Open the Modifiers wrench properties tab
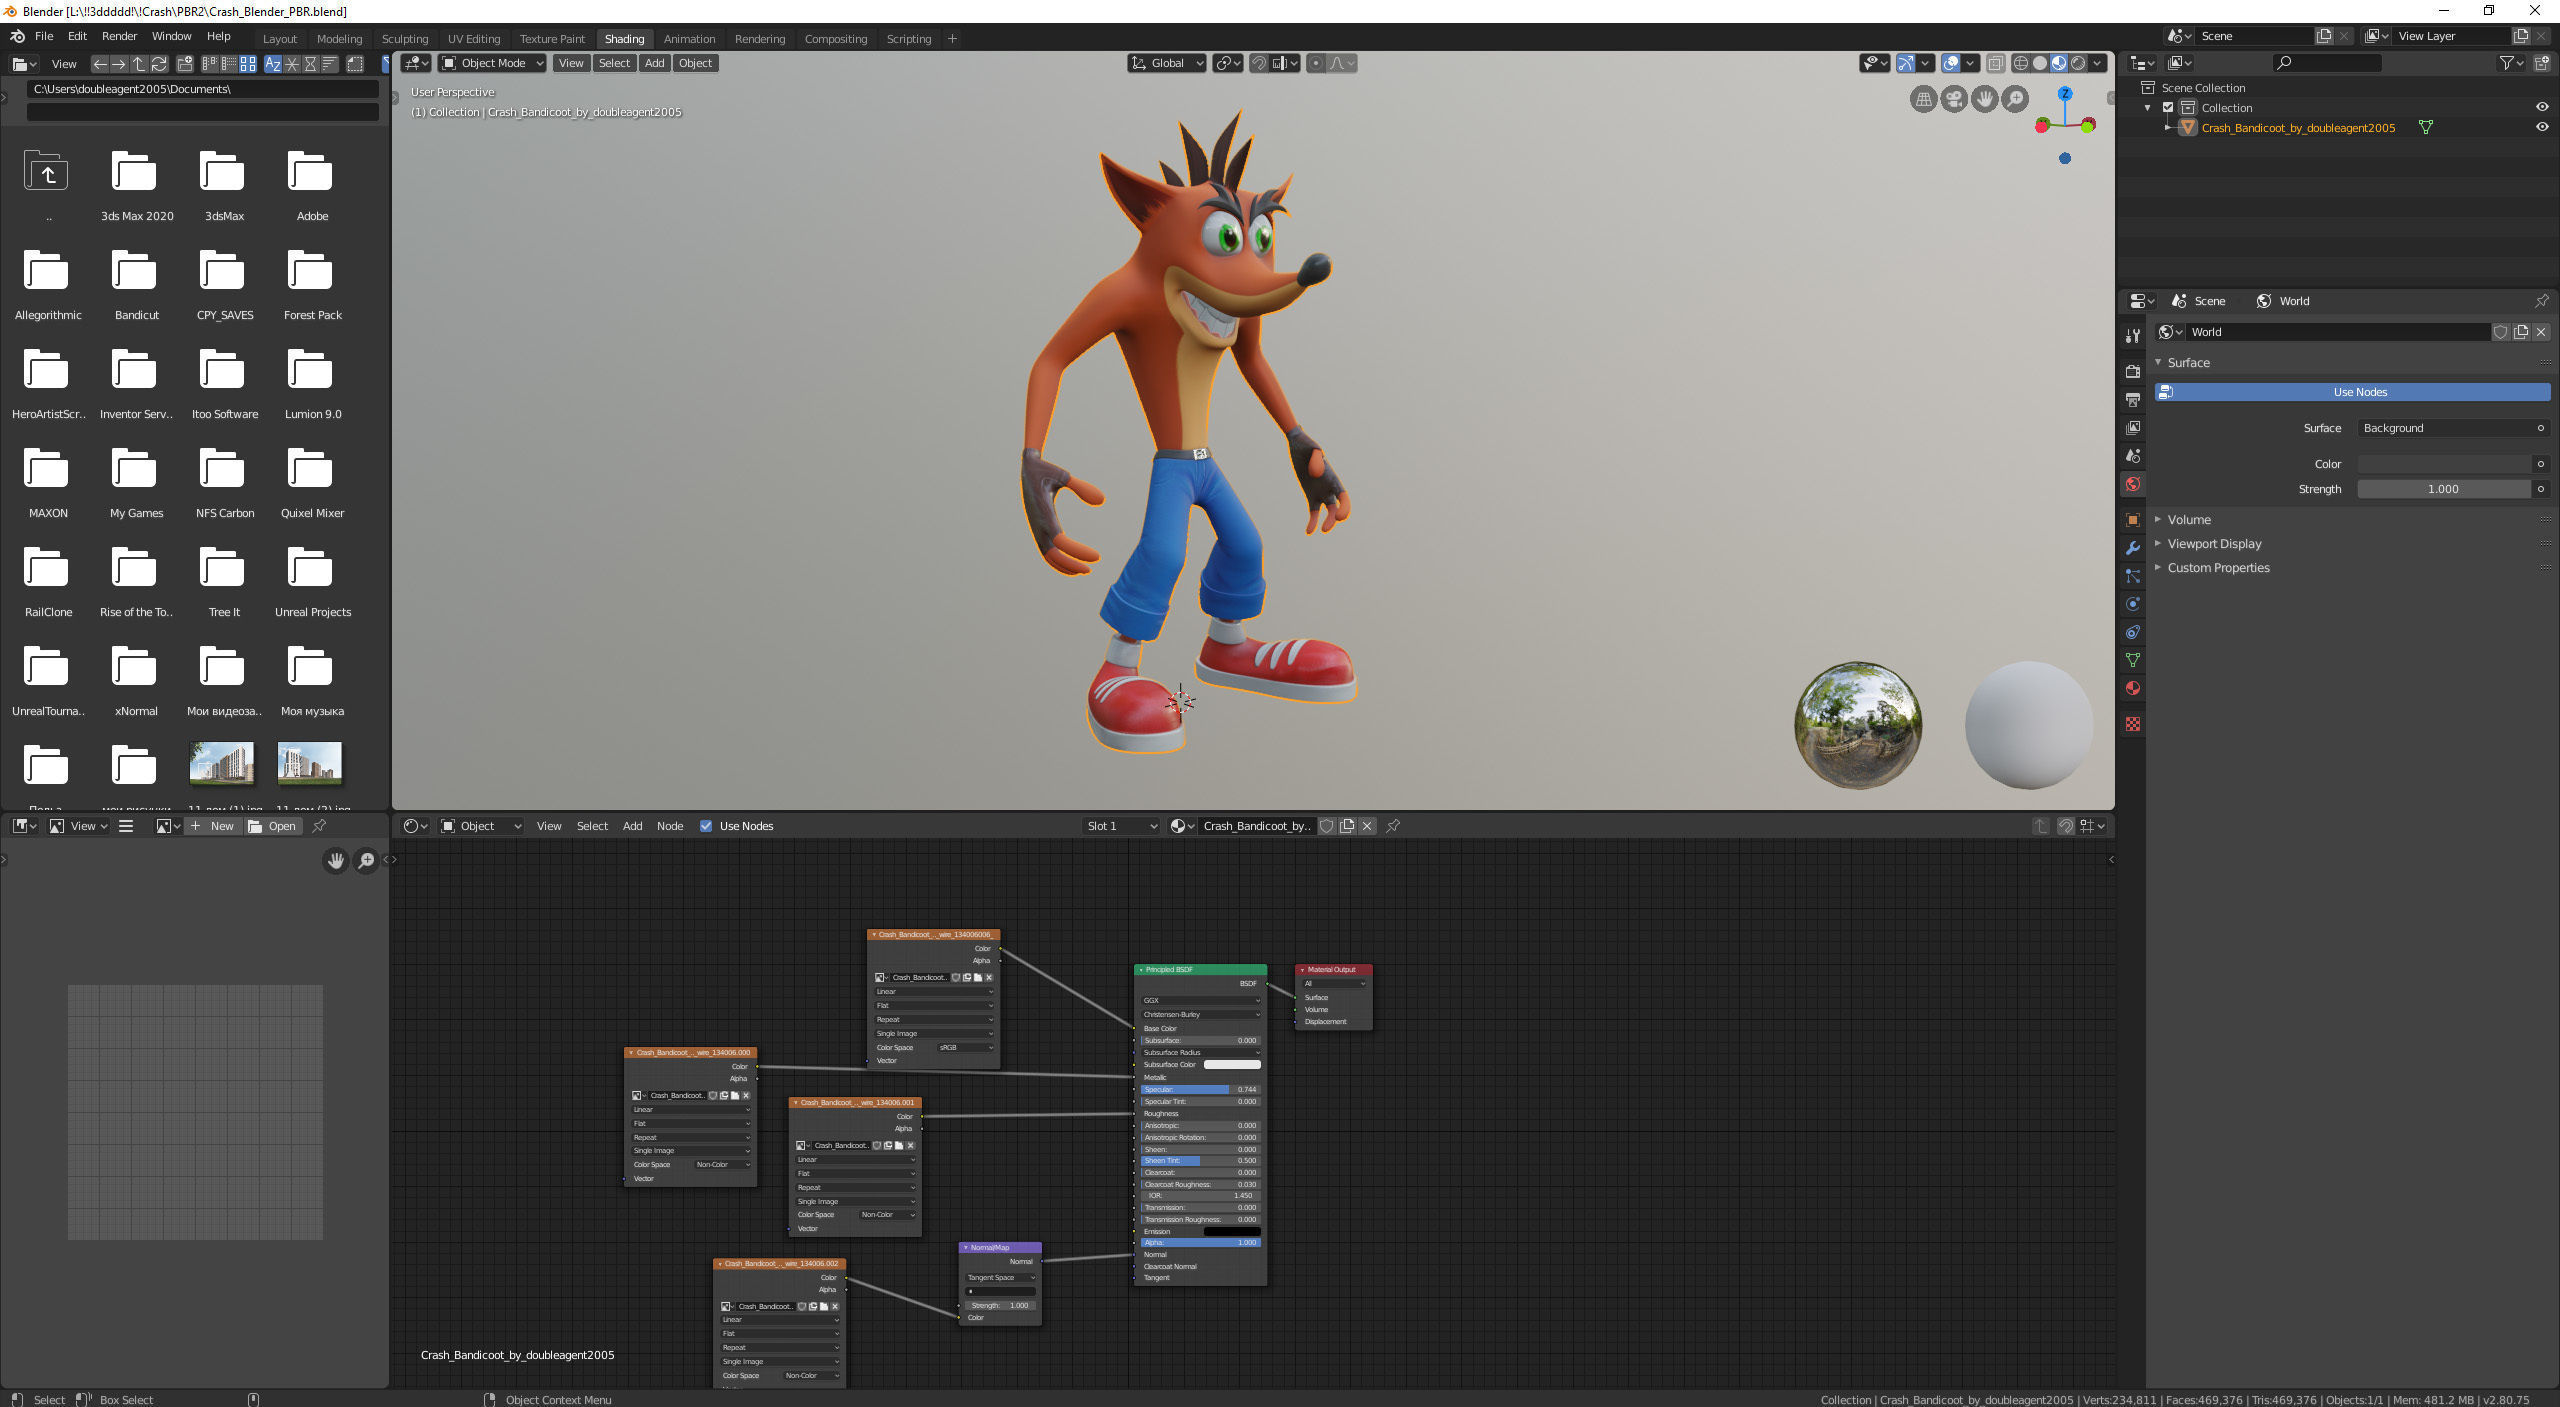The image size is (2560, 1407). click(2133, 548)
